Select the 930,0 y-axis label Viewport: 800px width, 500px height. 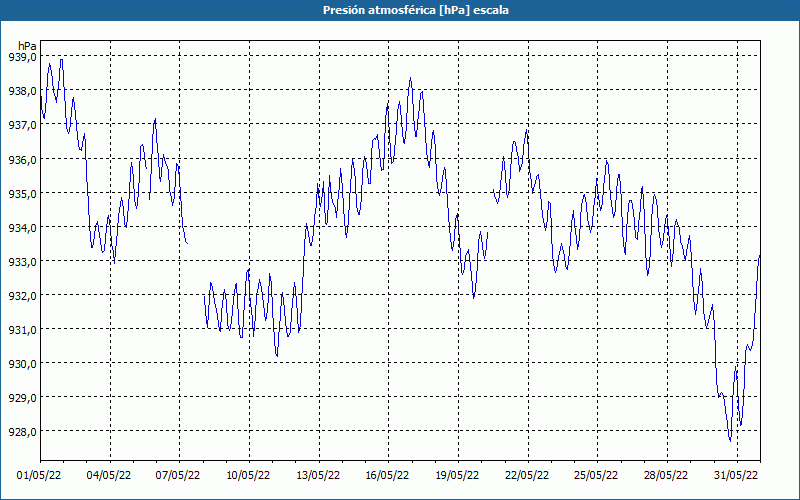pyautogui.click(x=22, y=364)
